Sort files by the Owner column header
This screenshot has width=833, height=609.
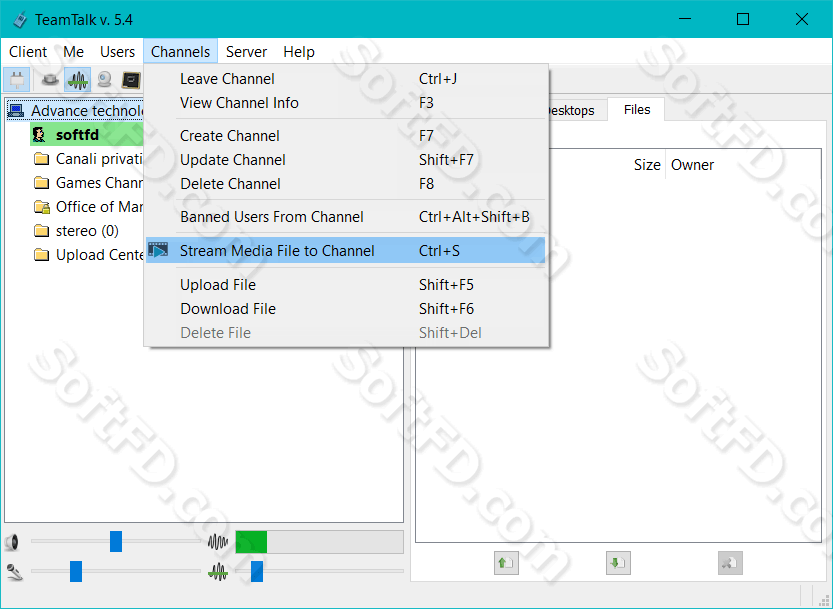(692, 165)
